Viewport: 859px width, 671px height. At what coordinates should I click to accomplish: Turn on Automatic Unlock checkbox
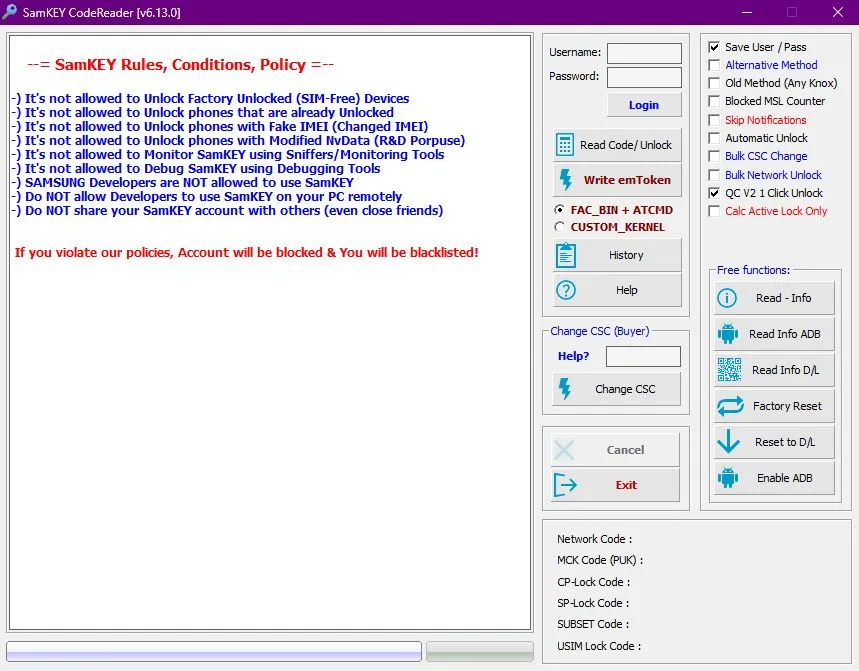(x=714, y=138)
